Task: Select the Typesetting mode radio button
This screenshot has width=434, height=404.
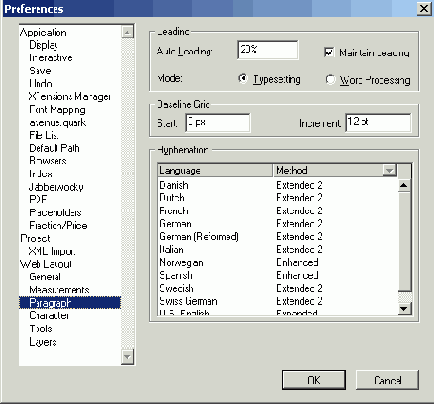Action: click(243, 79)
